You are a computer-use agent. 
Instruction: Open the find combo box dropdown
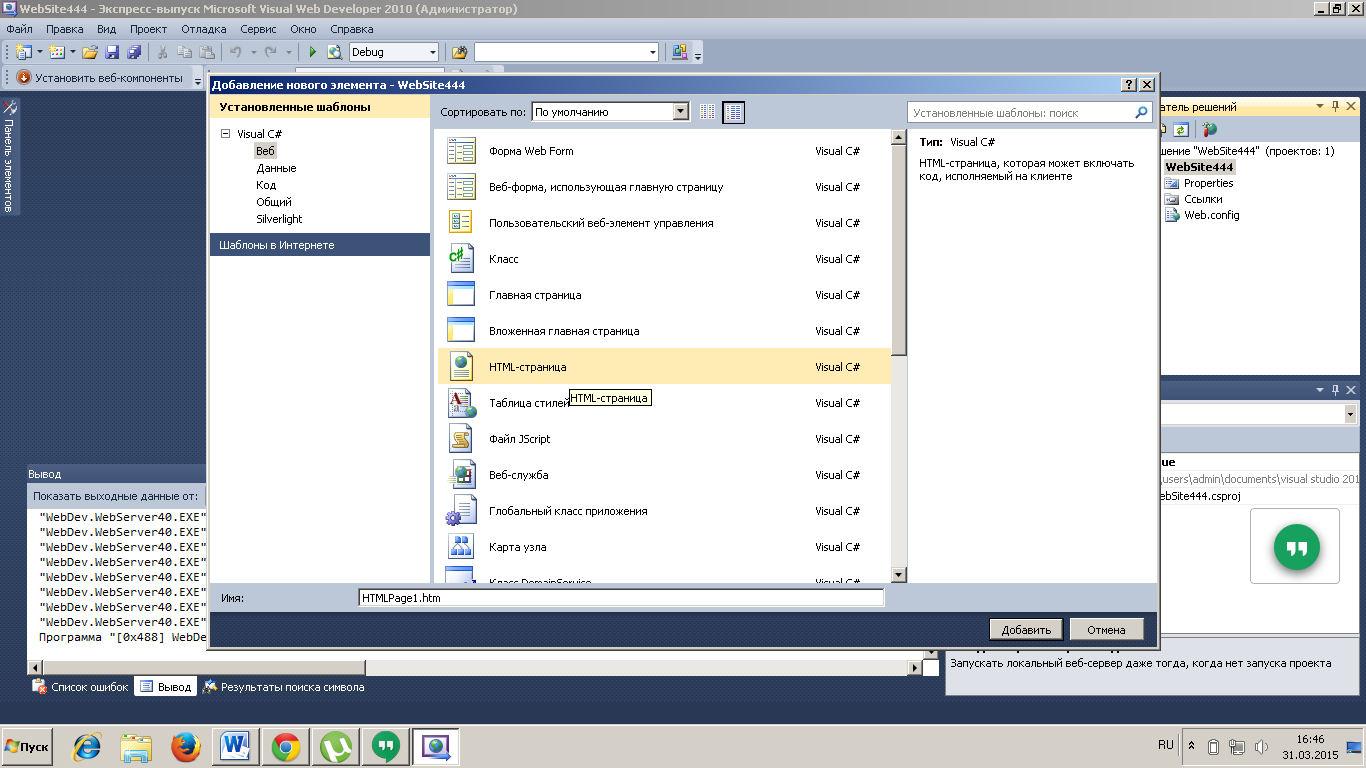653,52
